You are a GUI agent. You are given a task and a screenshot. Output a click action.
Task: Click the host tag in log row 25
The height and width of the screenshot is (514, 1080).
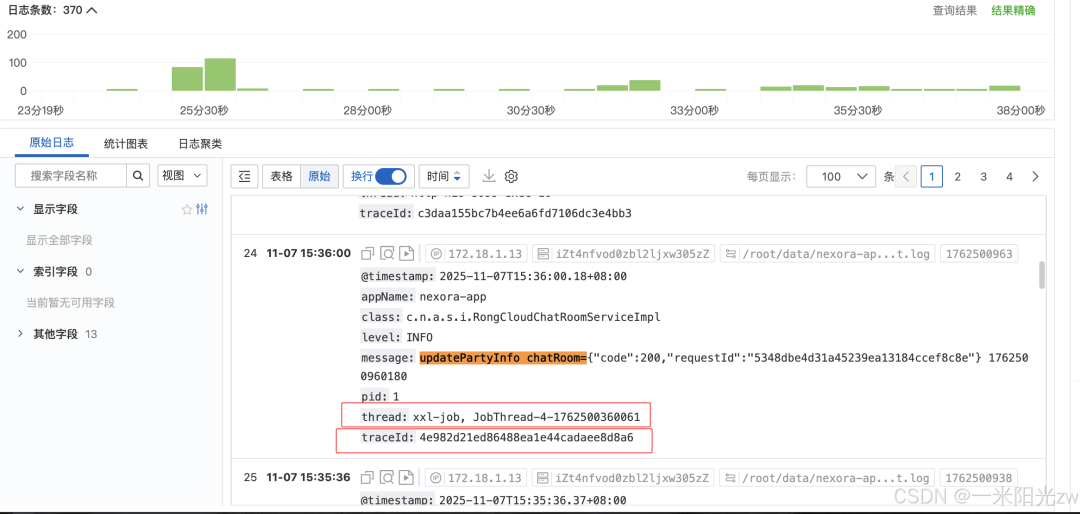(x=623, y=477)
